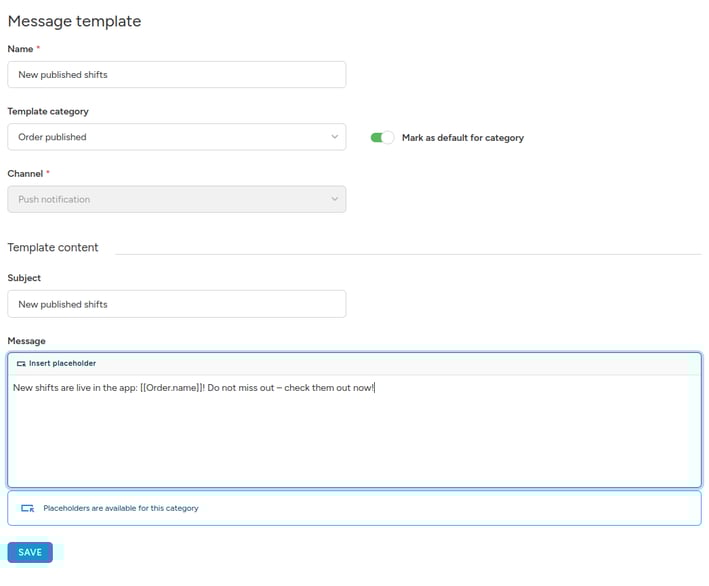The height and width of the screenshot is (586, 709).
Task: Click into the Subject text field
Action: coord(176,304)
